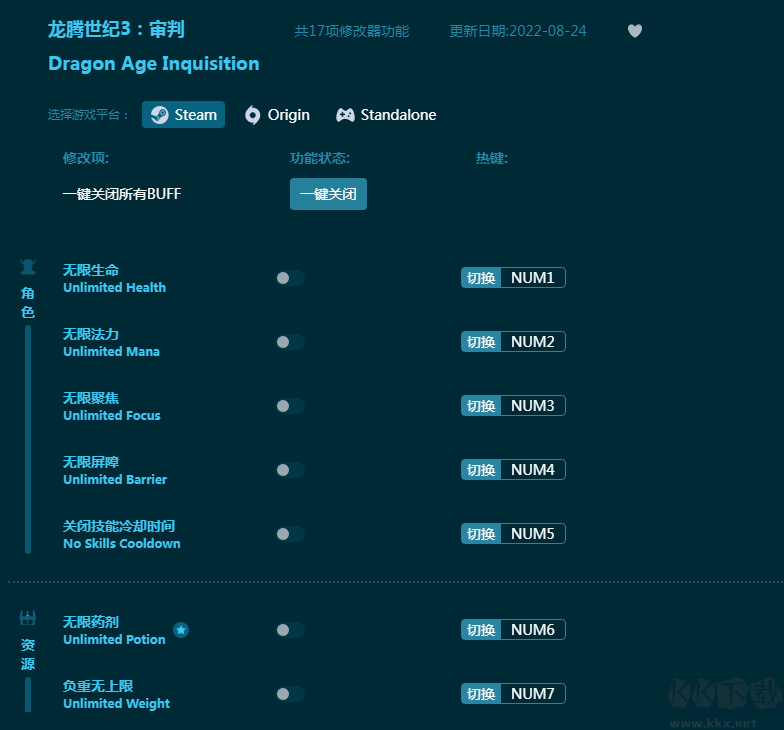Image resolution: width=784 pixels, height=730 pixels.
Task: Click the resources chest section icon
Action: click(x=28, y=618)
